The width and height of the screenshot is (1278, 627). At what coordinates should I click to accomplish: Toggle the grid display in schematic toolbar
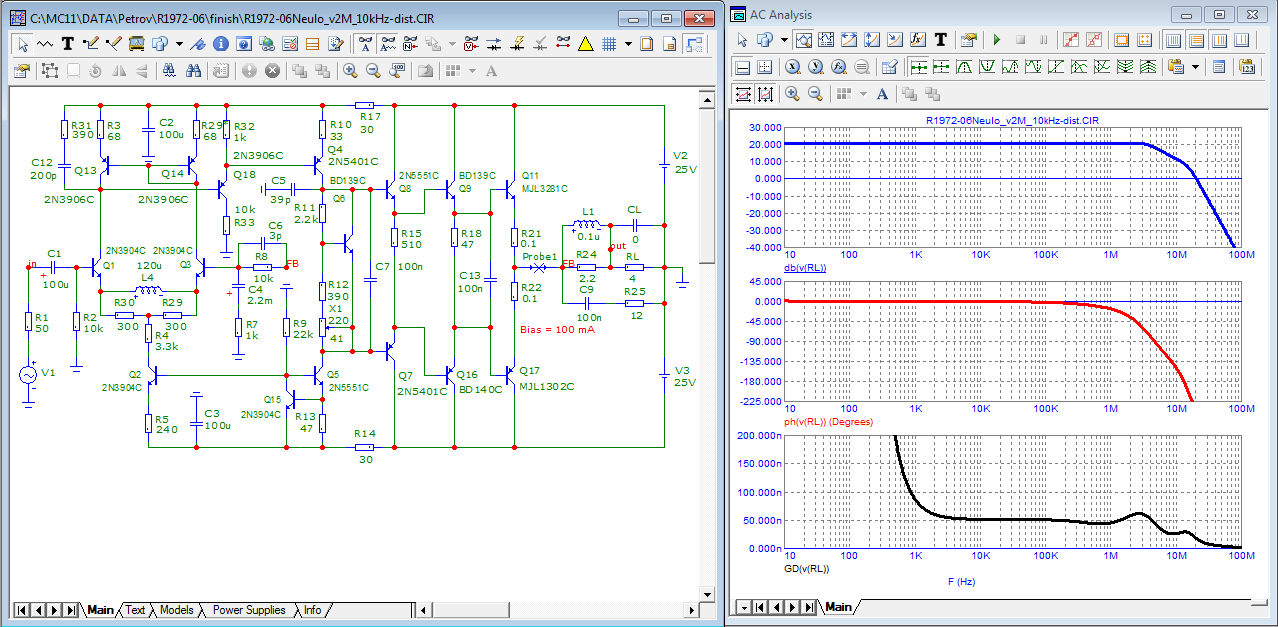[x=608, y=44]
